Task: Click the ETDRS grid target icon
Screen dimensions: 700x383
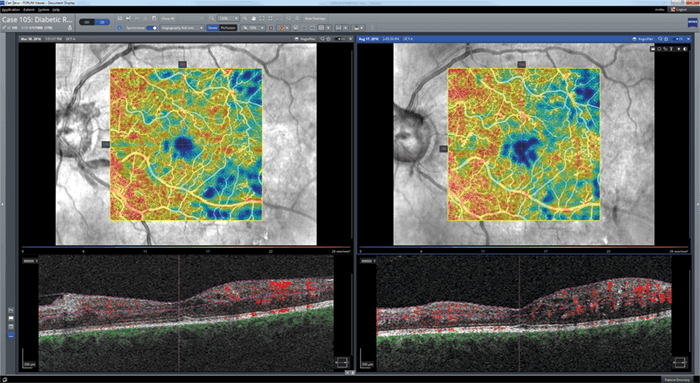Action: pos(282,28)
